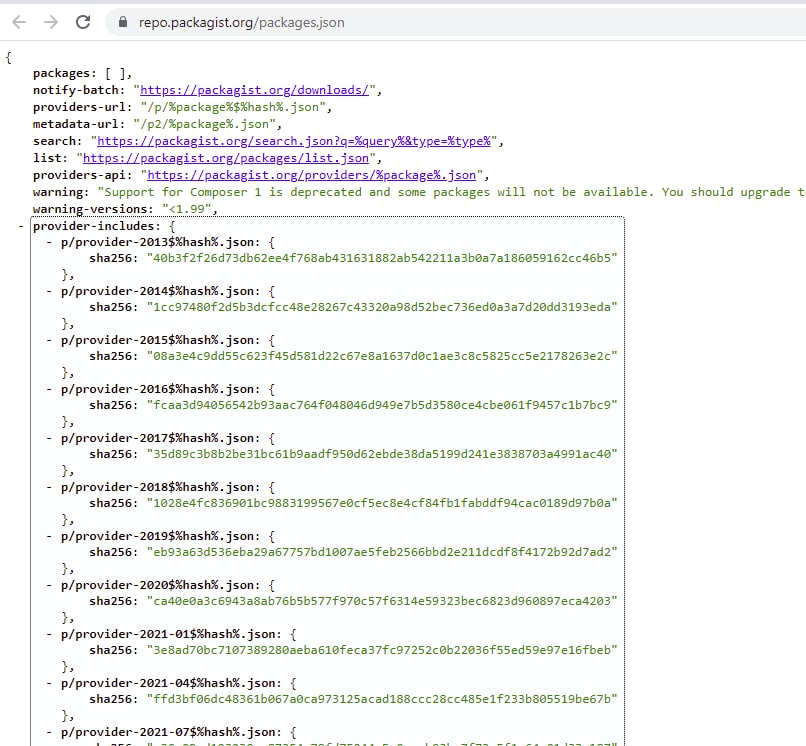Click the sha256 hash starting with 1028e4fc
The image size is (806, 746).
382,503
